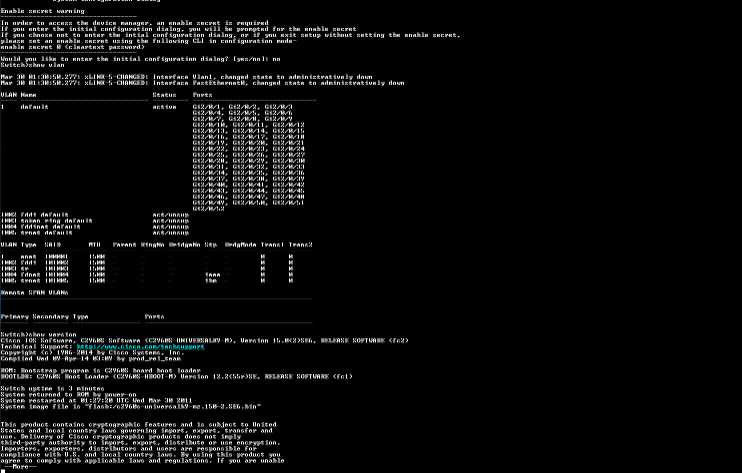Click the MTU column header
Screen dimensions: 742x473
click(x=95, y=245)
